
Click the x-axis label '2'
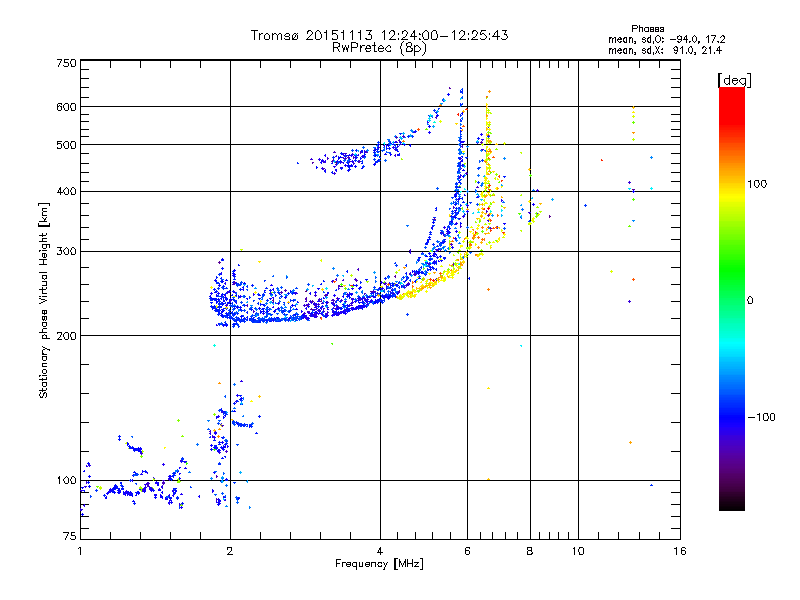coord(230,551)
